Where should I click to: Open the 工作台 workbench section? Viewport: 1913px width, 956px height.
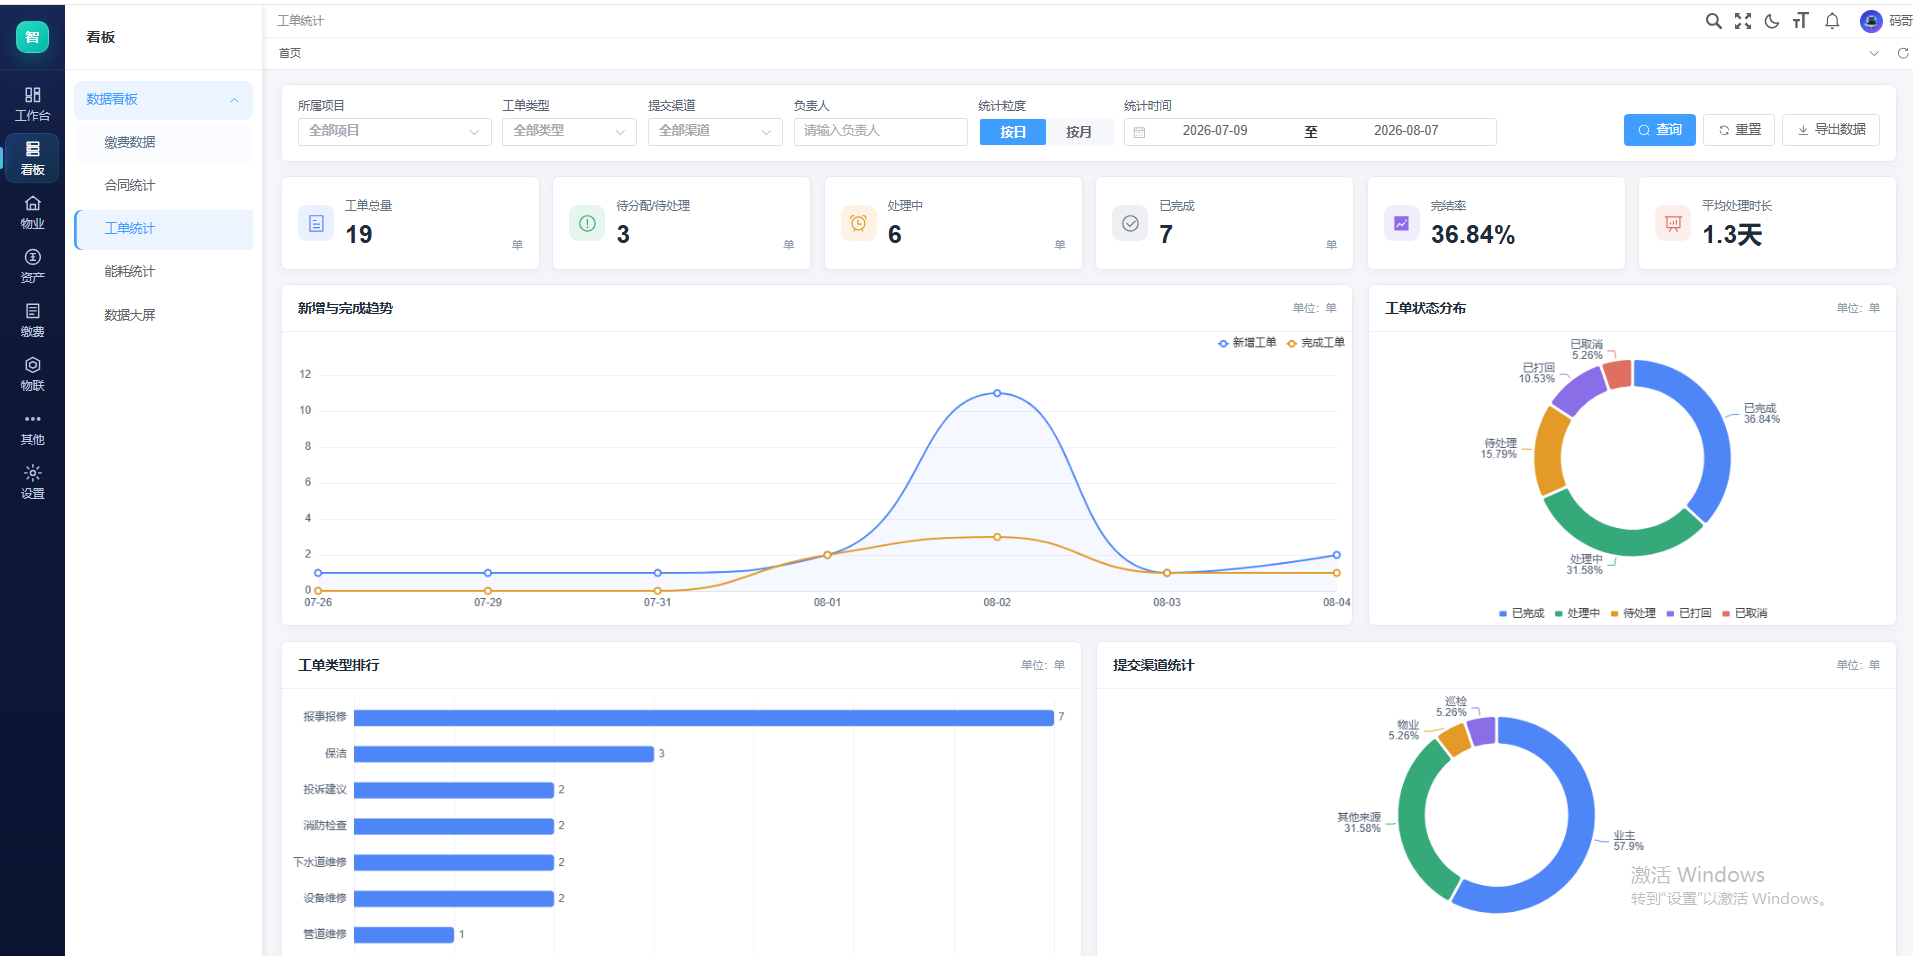tap(32, 104)
